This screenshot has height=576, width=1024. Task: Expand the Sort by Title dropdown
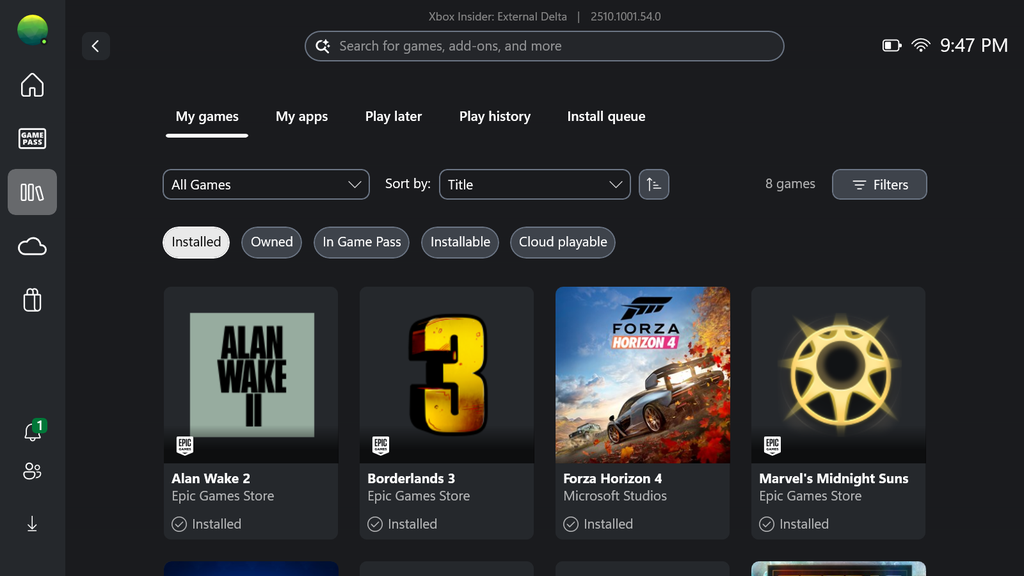coord(535,185)
